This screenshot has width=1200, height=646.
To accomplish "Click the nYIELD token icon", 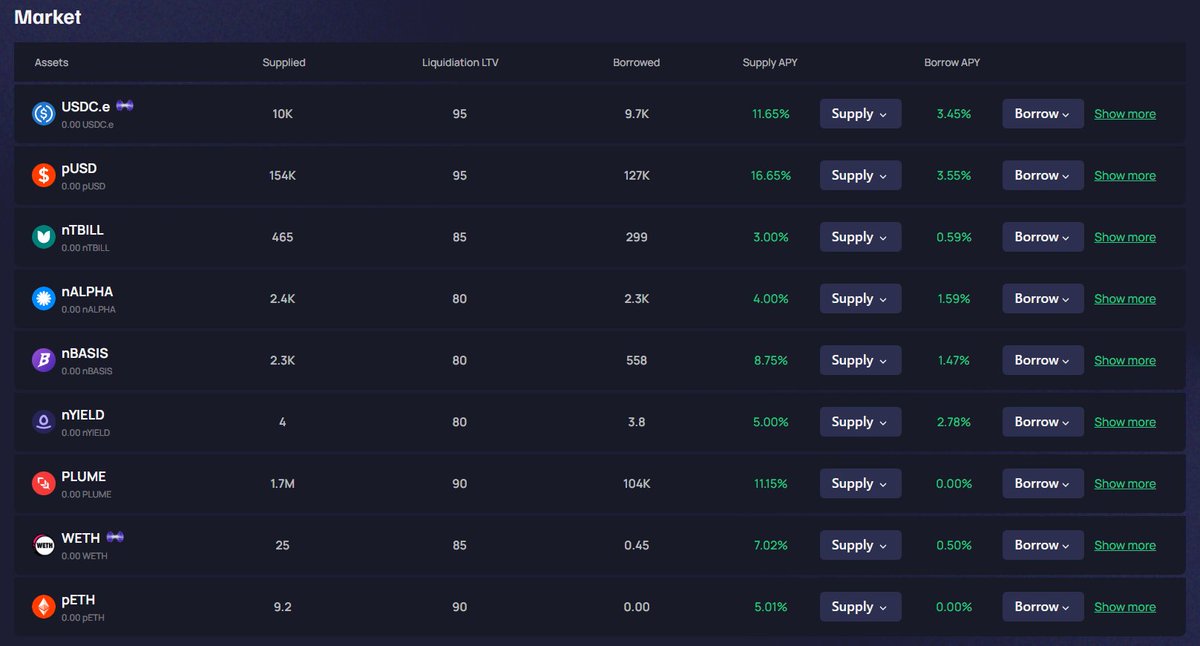I will [43, 422].
